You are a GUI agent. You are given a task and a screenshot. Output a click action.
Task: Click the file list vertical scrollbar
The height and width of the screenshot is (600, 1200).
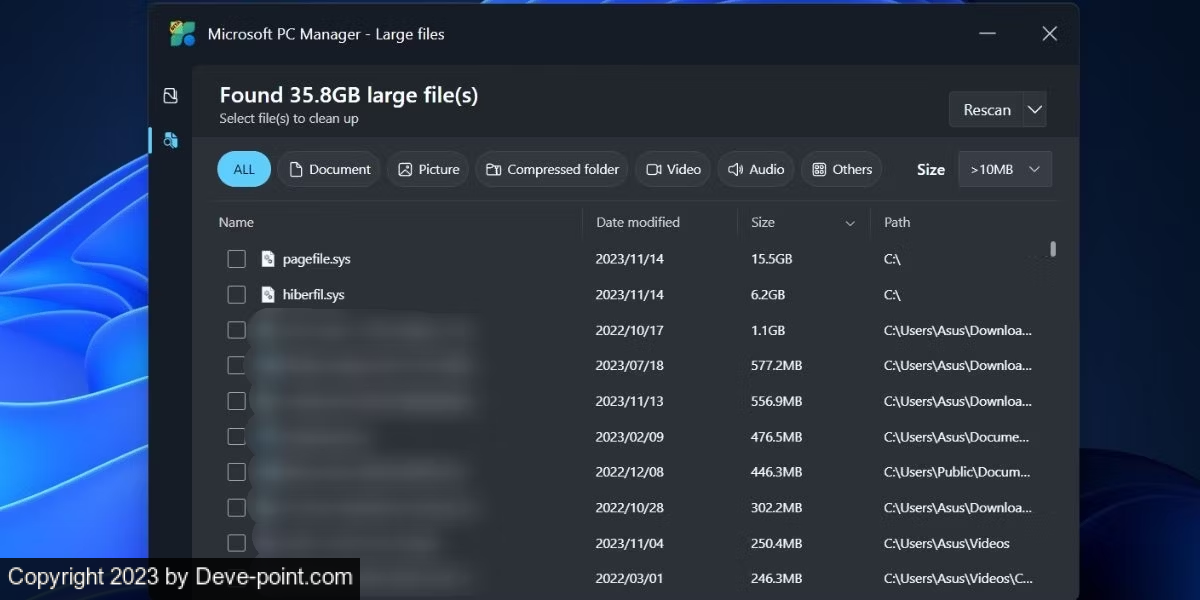(x=1053, y=248)
